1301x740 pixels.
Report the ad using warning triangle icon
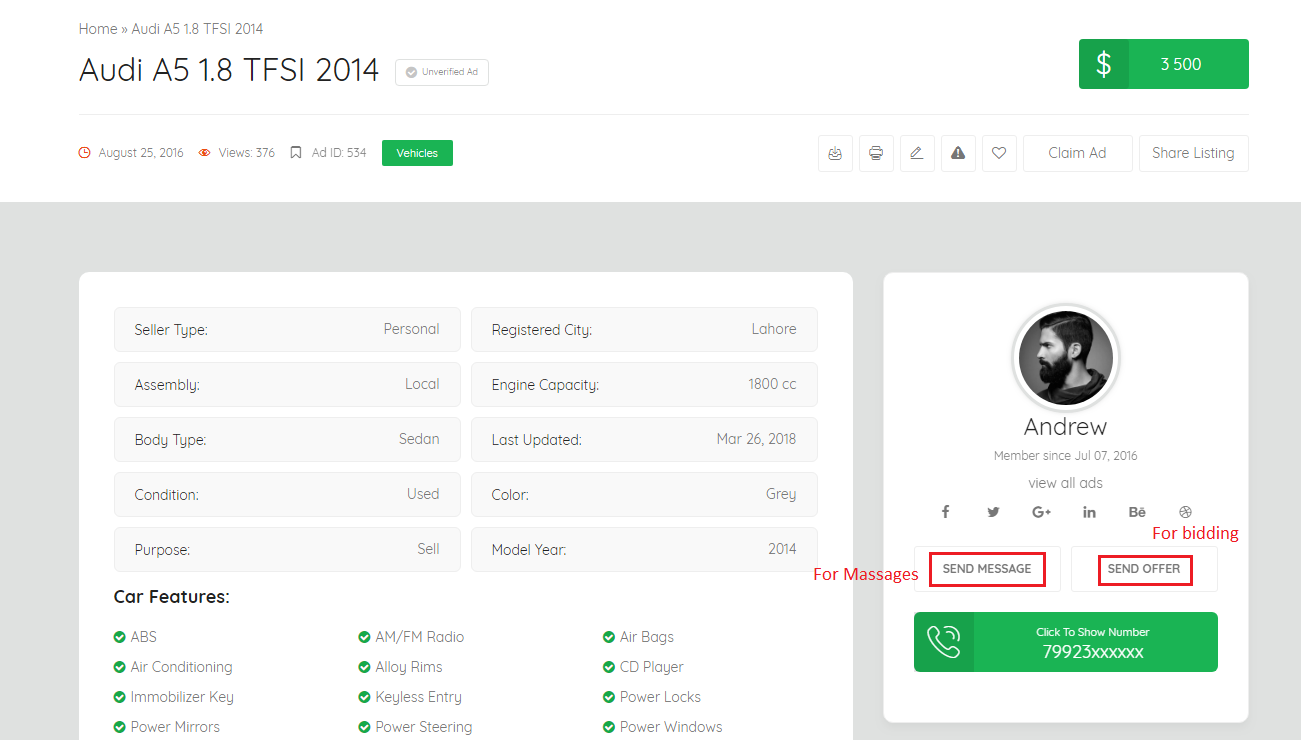pyautogui.click(x=958, y=153)
